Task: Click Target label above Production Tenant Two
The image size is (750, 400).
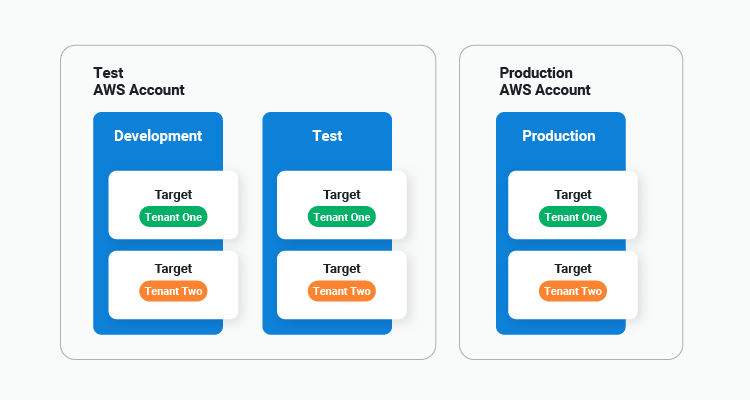Action: point(573,269)
